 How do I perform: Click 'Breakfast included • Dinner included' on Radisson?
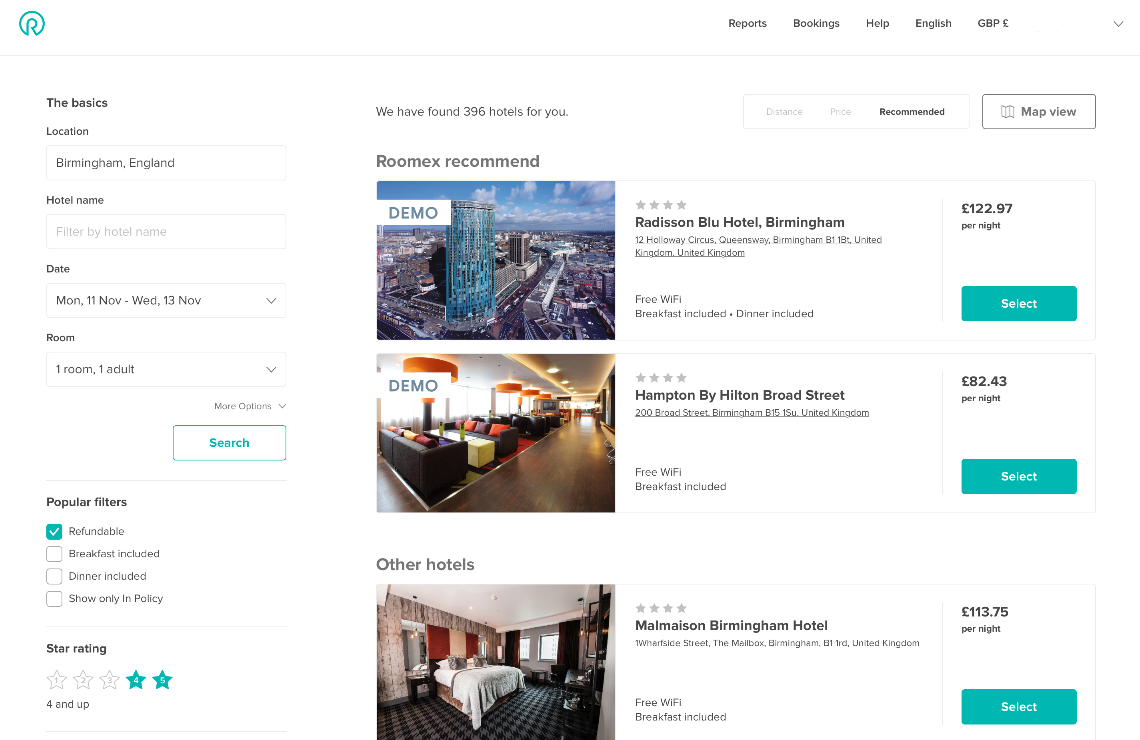pos(724,314)
